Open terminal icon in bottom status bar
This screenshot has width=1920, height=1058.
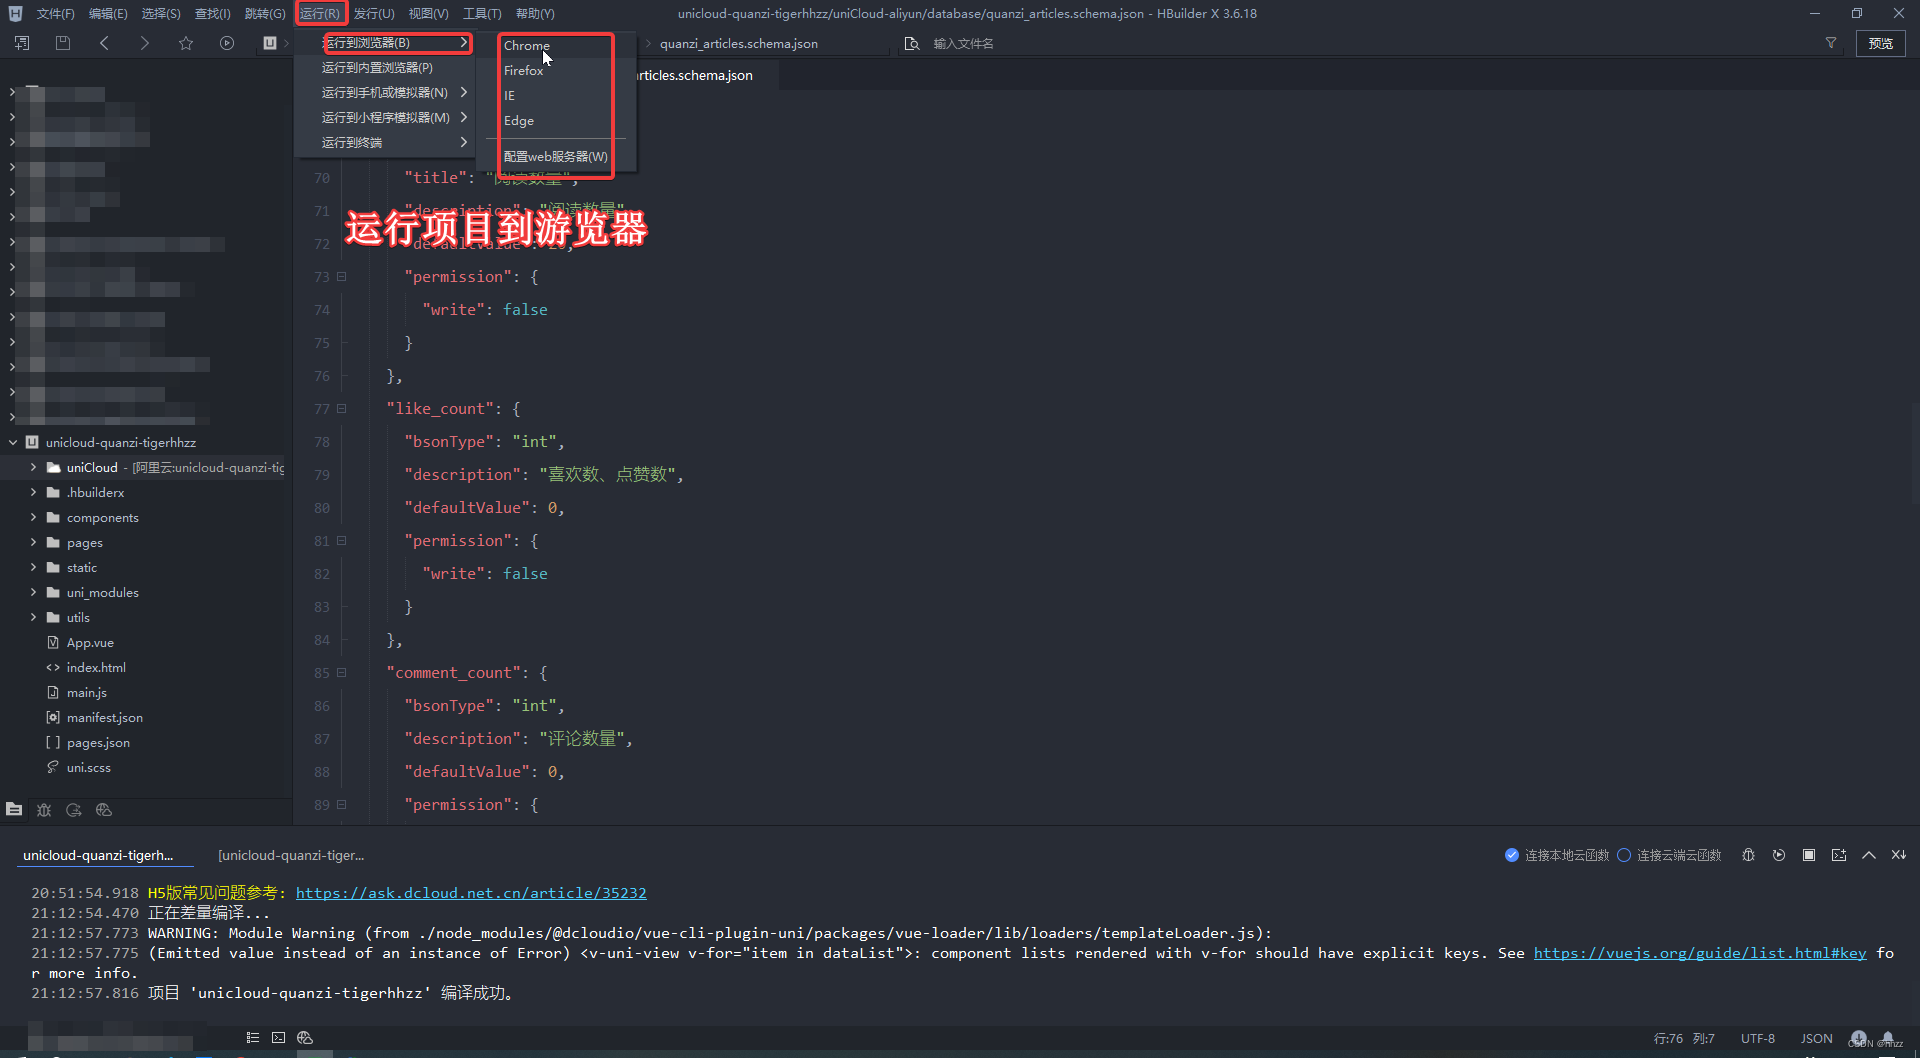point(279,1038)
